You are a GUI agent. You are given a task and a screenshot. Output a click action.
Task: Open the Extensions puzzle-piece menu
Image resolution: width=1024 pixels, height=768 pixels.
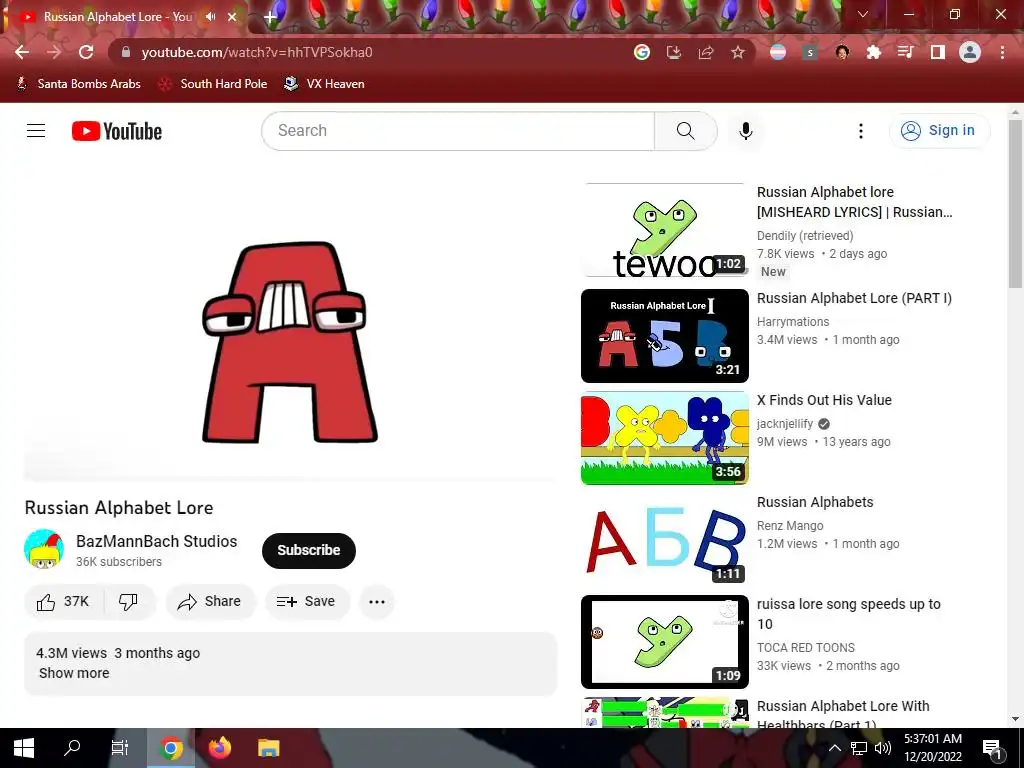874,52
